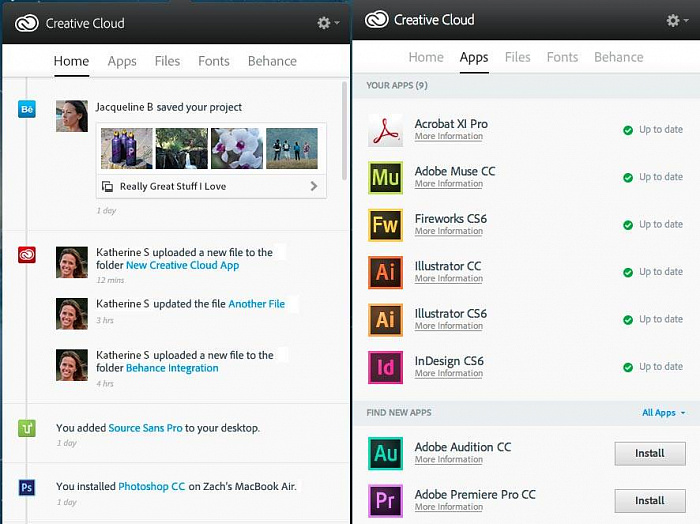Click the Photoshop icon in activity feed

27,487
